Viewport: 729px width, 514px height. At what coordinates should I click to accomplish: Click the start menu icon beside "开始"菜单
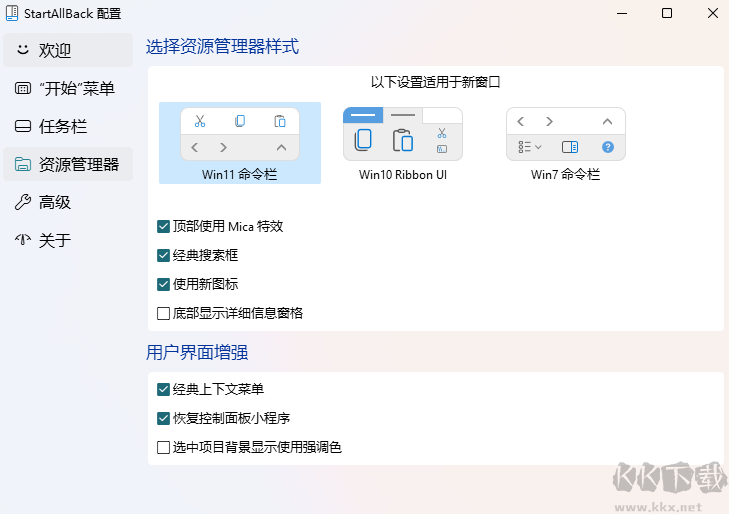[22, 89]
